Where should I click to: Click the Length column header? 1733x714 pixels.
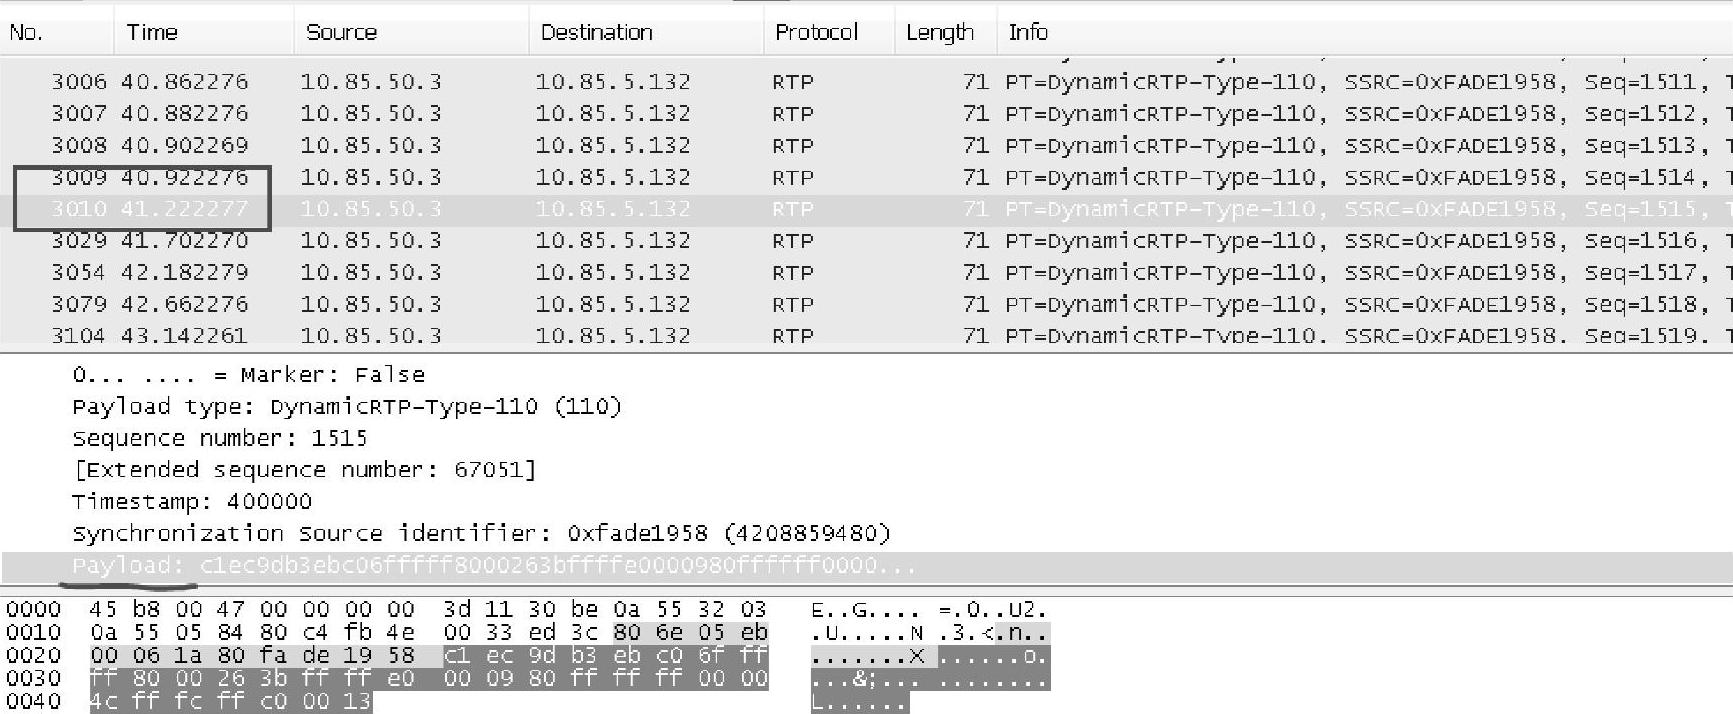pyautogui.click(x=945, y=32)
